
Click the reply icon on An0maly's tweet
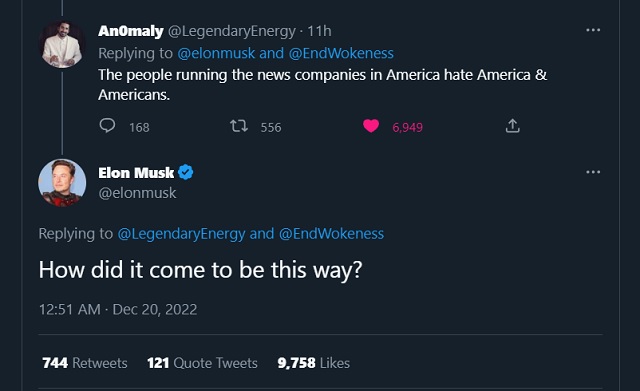tap(107, 126)
